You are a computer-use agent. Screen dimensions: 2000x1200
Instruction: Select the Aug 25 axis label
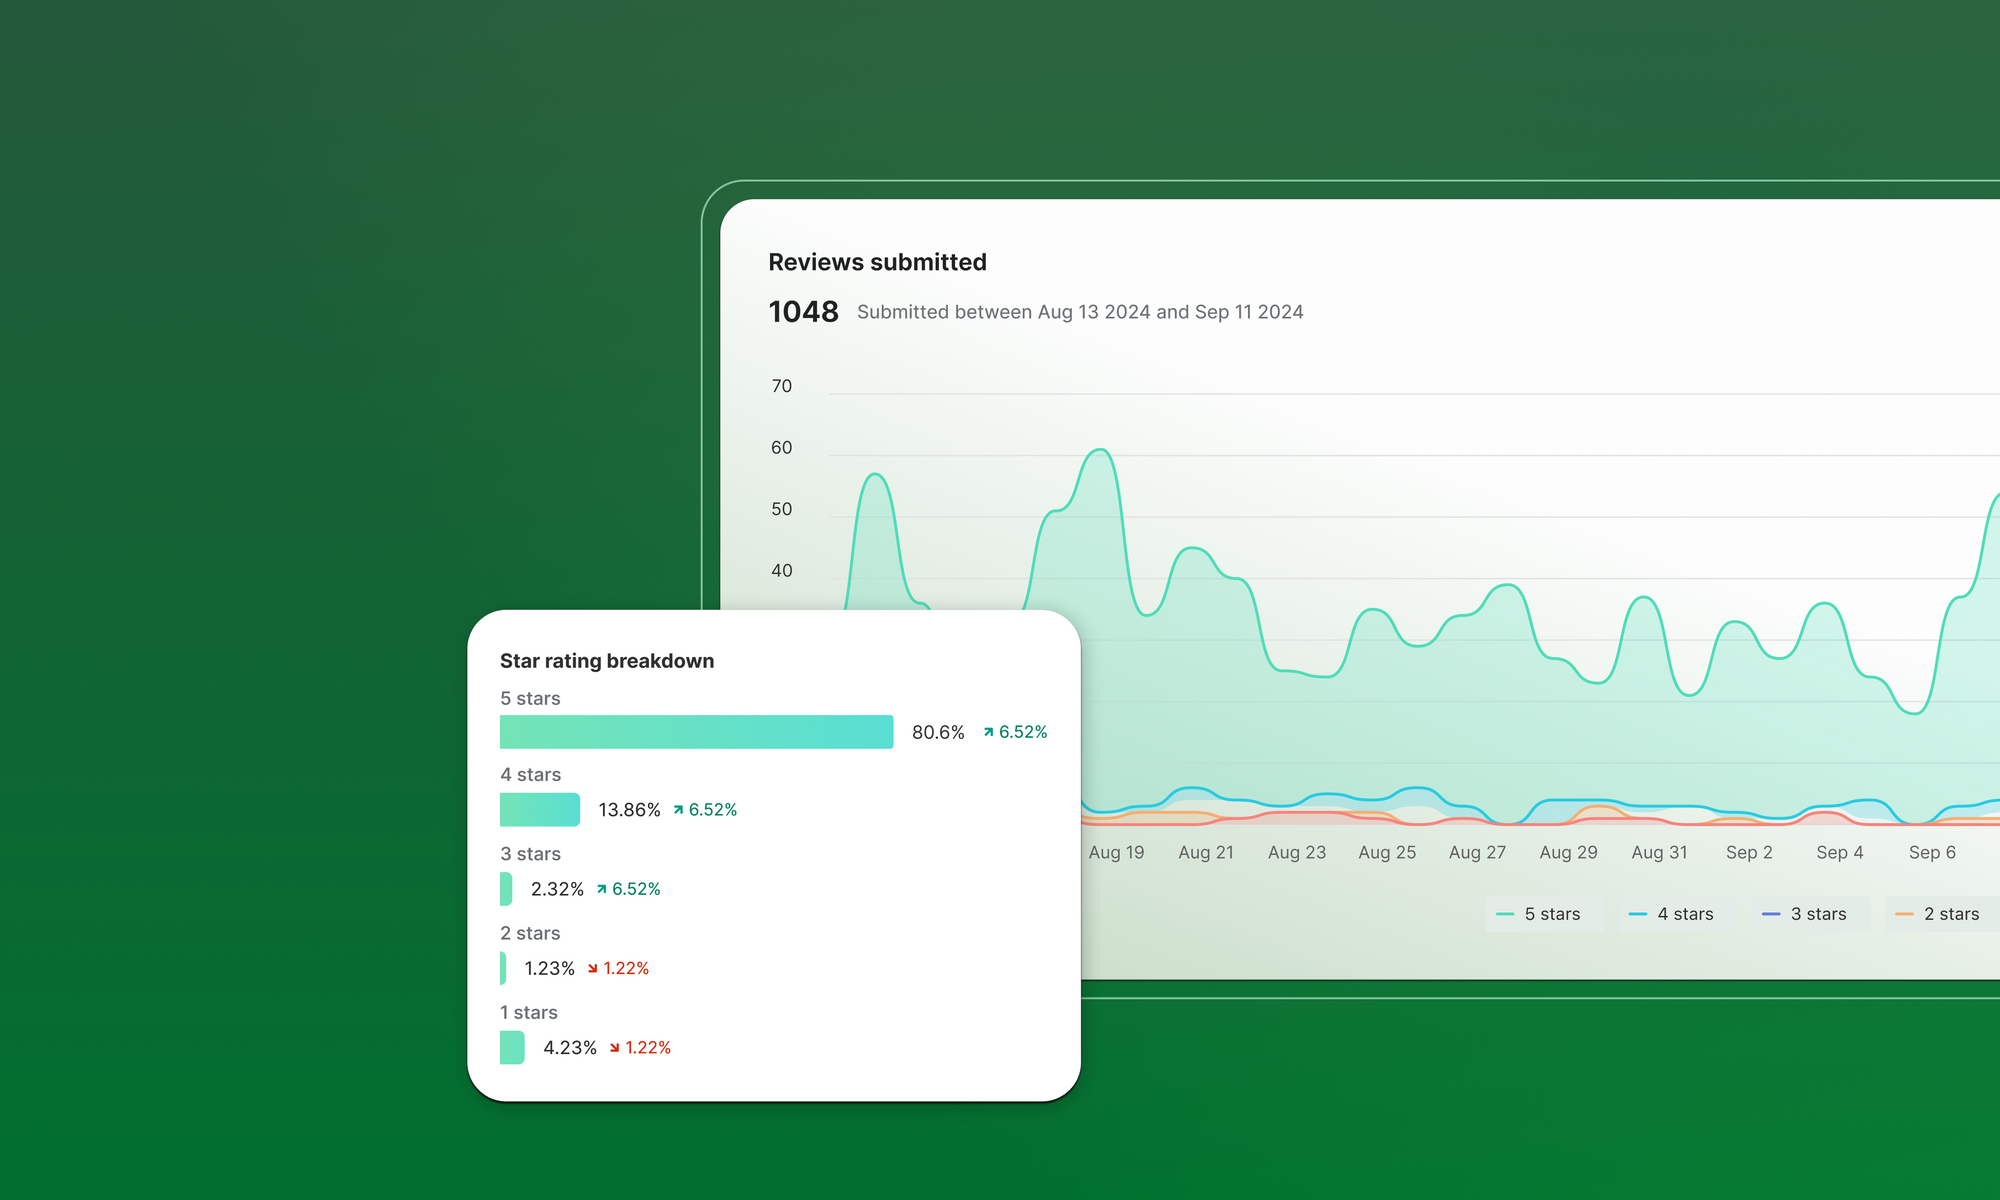tap(1386, 852)
